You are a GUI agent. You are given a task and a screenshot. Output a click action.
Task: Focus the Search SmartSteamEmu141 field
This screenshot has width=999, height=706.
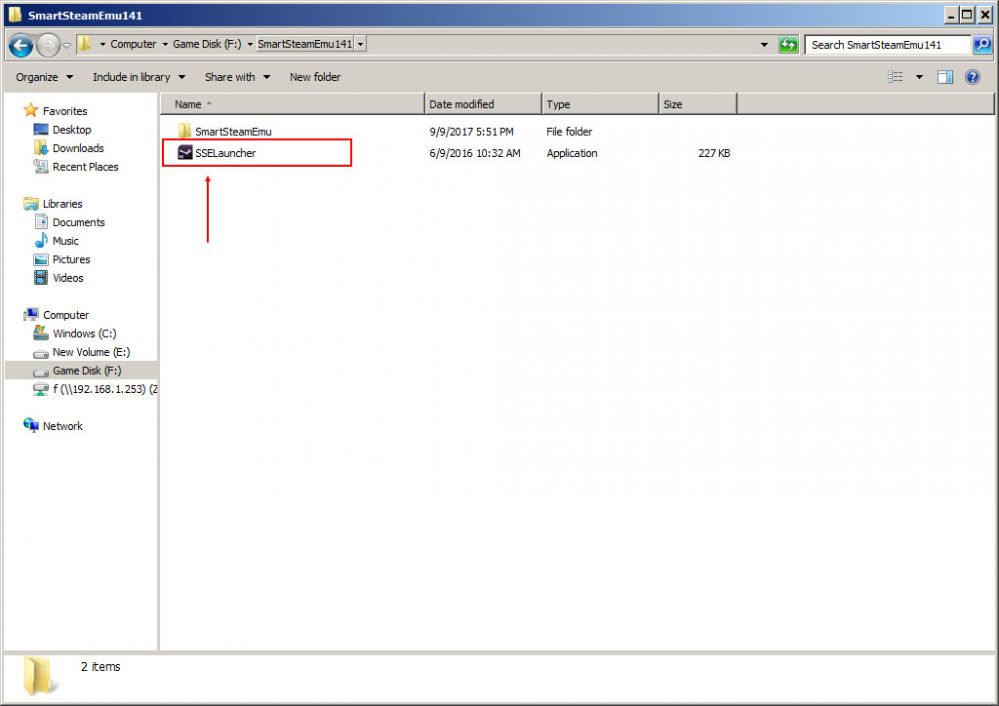(888, 45)
